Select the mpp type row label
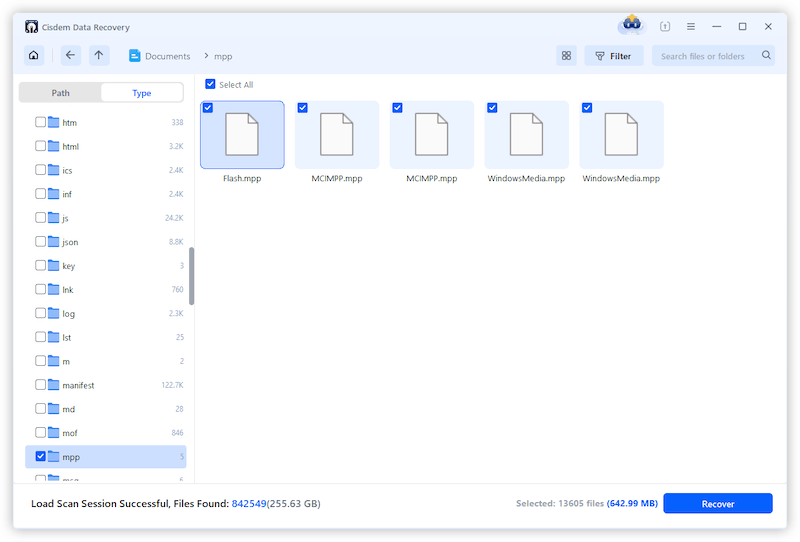Image resolution: width=800 pixels, height=542 pixels. pos(71,457)
